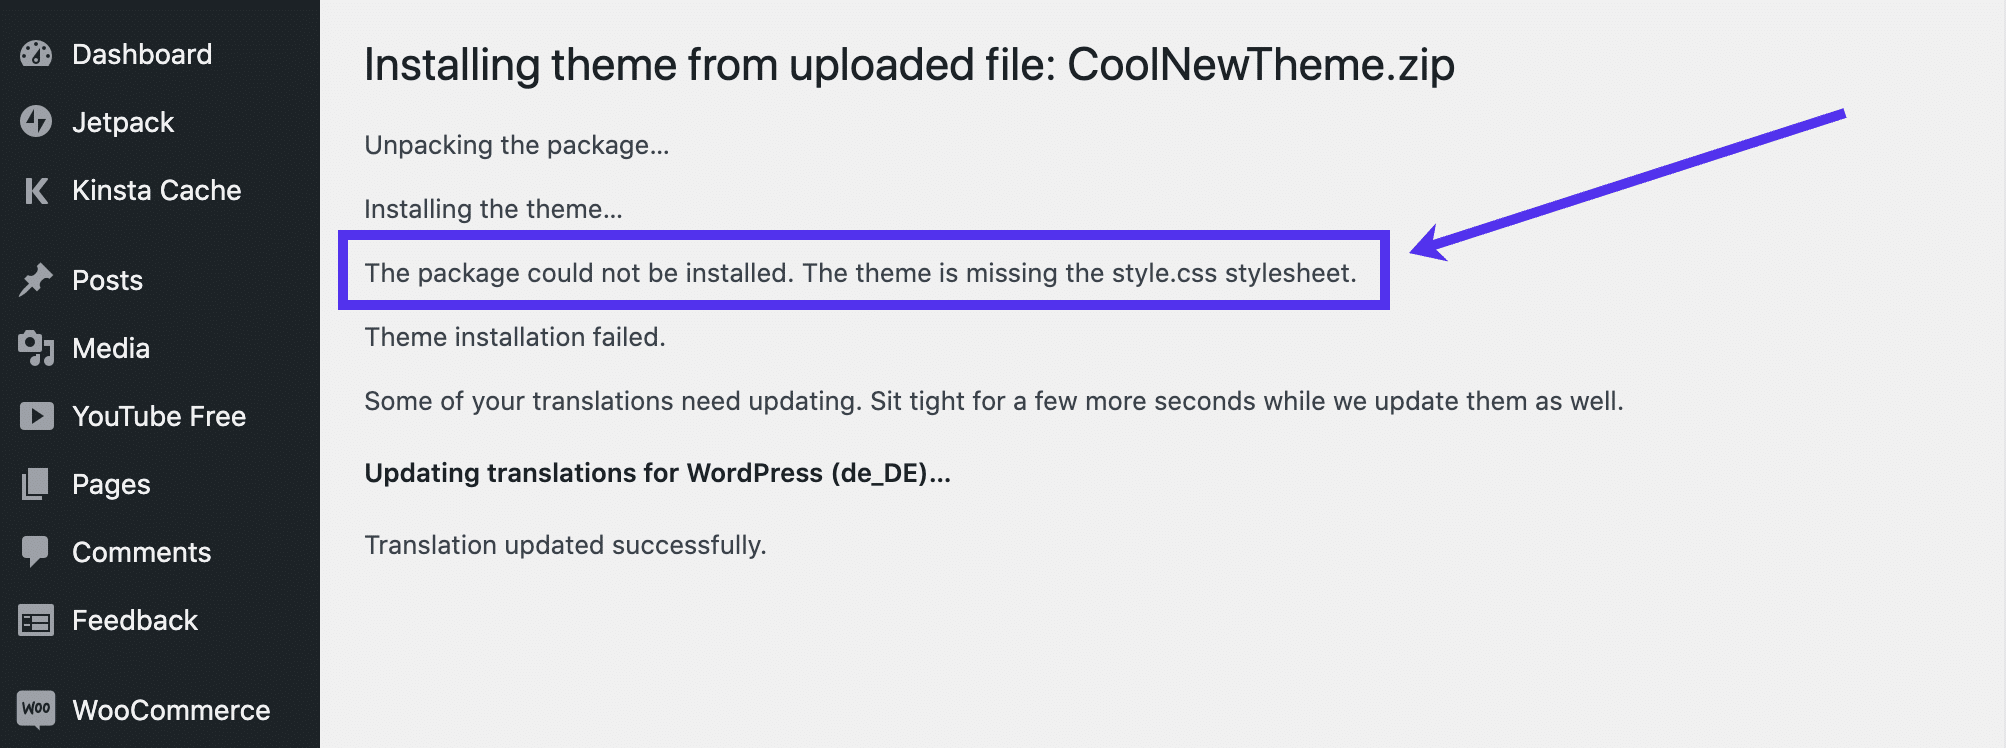Click the Jetpack lightning icon
Viewport: 2006px width, 748px height.
[x=36, y=122]
